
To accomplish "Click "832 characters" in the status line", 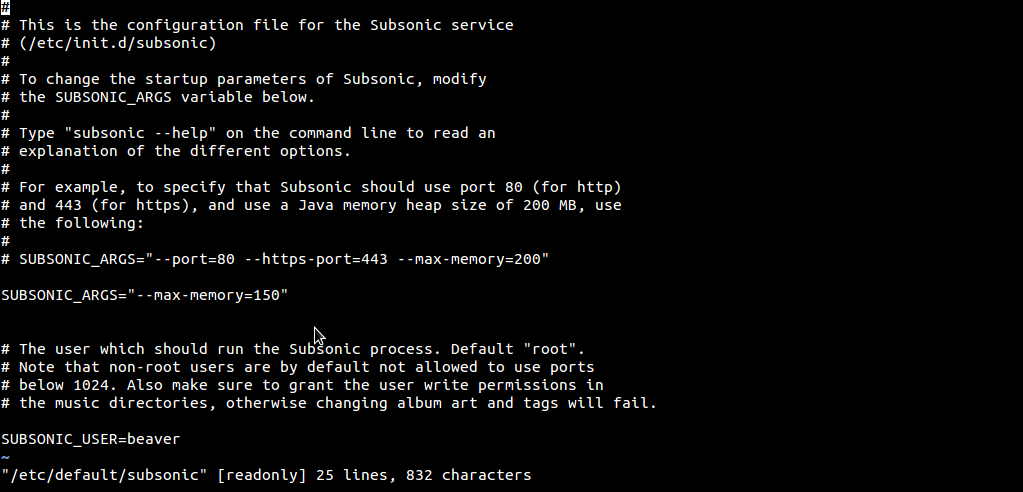I will tap(468, 475).
